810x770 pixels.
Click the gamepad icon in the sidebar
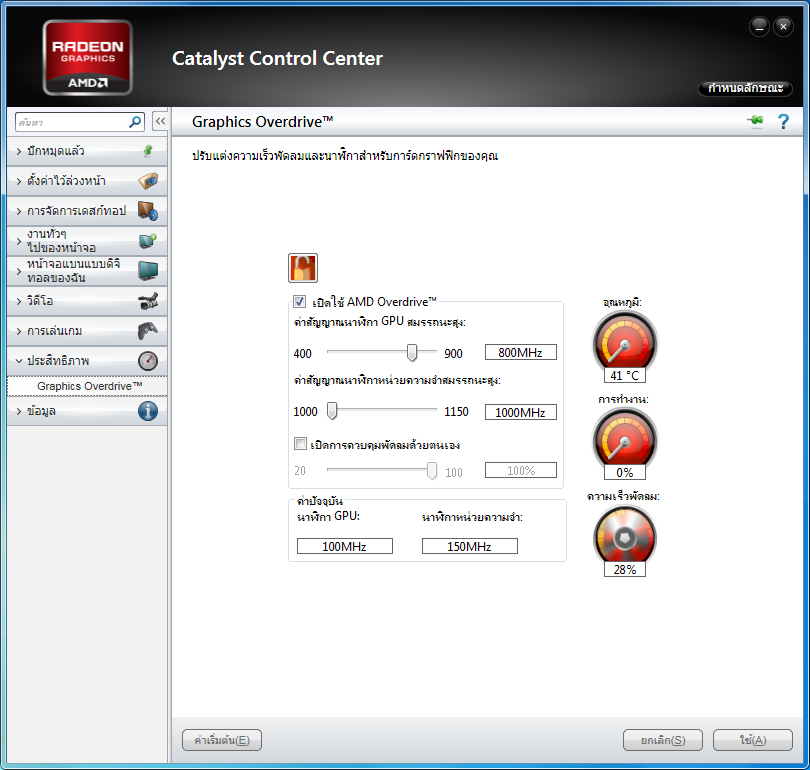coord(148,331)
